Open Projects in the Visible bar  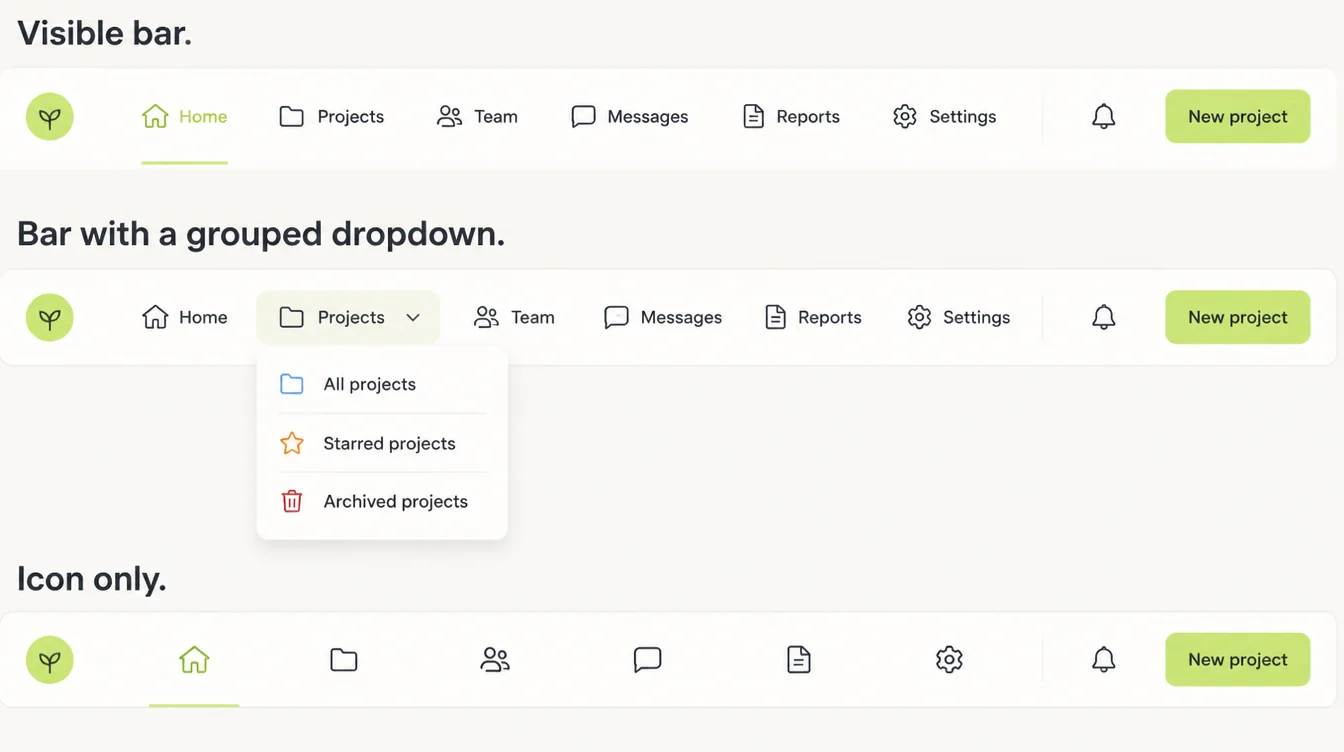click(x=332, y=117)
